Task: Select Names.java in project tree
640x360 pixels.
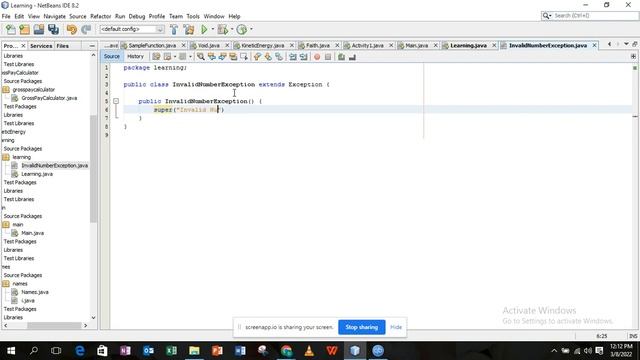Action: (x=35, y=292)
